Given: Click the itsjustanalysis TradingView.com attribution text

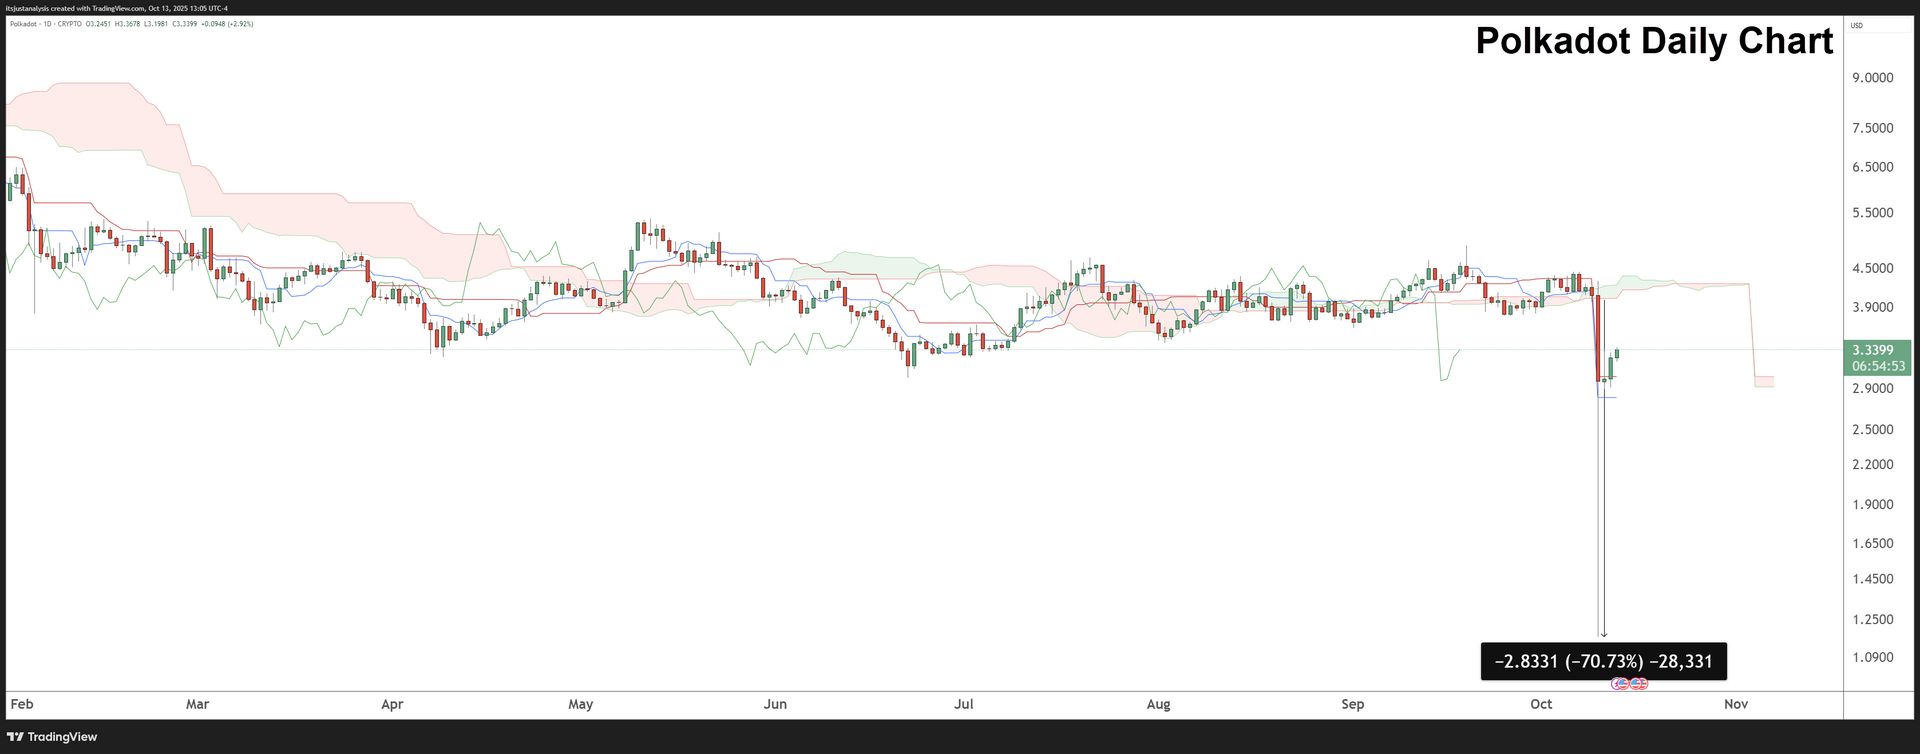Looking at the screenshot, I should point(117,8).
